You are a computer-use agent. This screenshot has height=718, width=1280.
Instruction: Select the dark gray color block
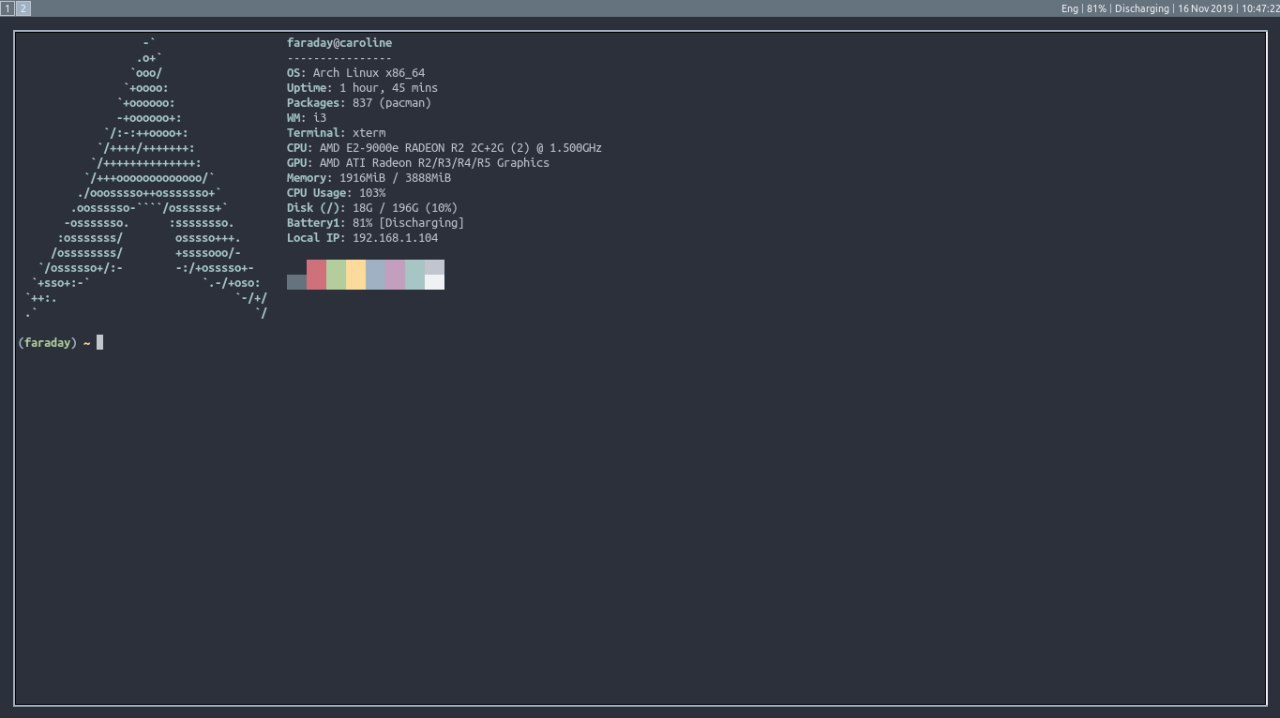(x=297, y=282)
